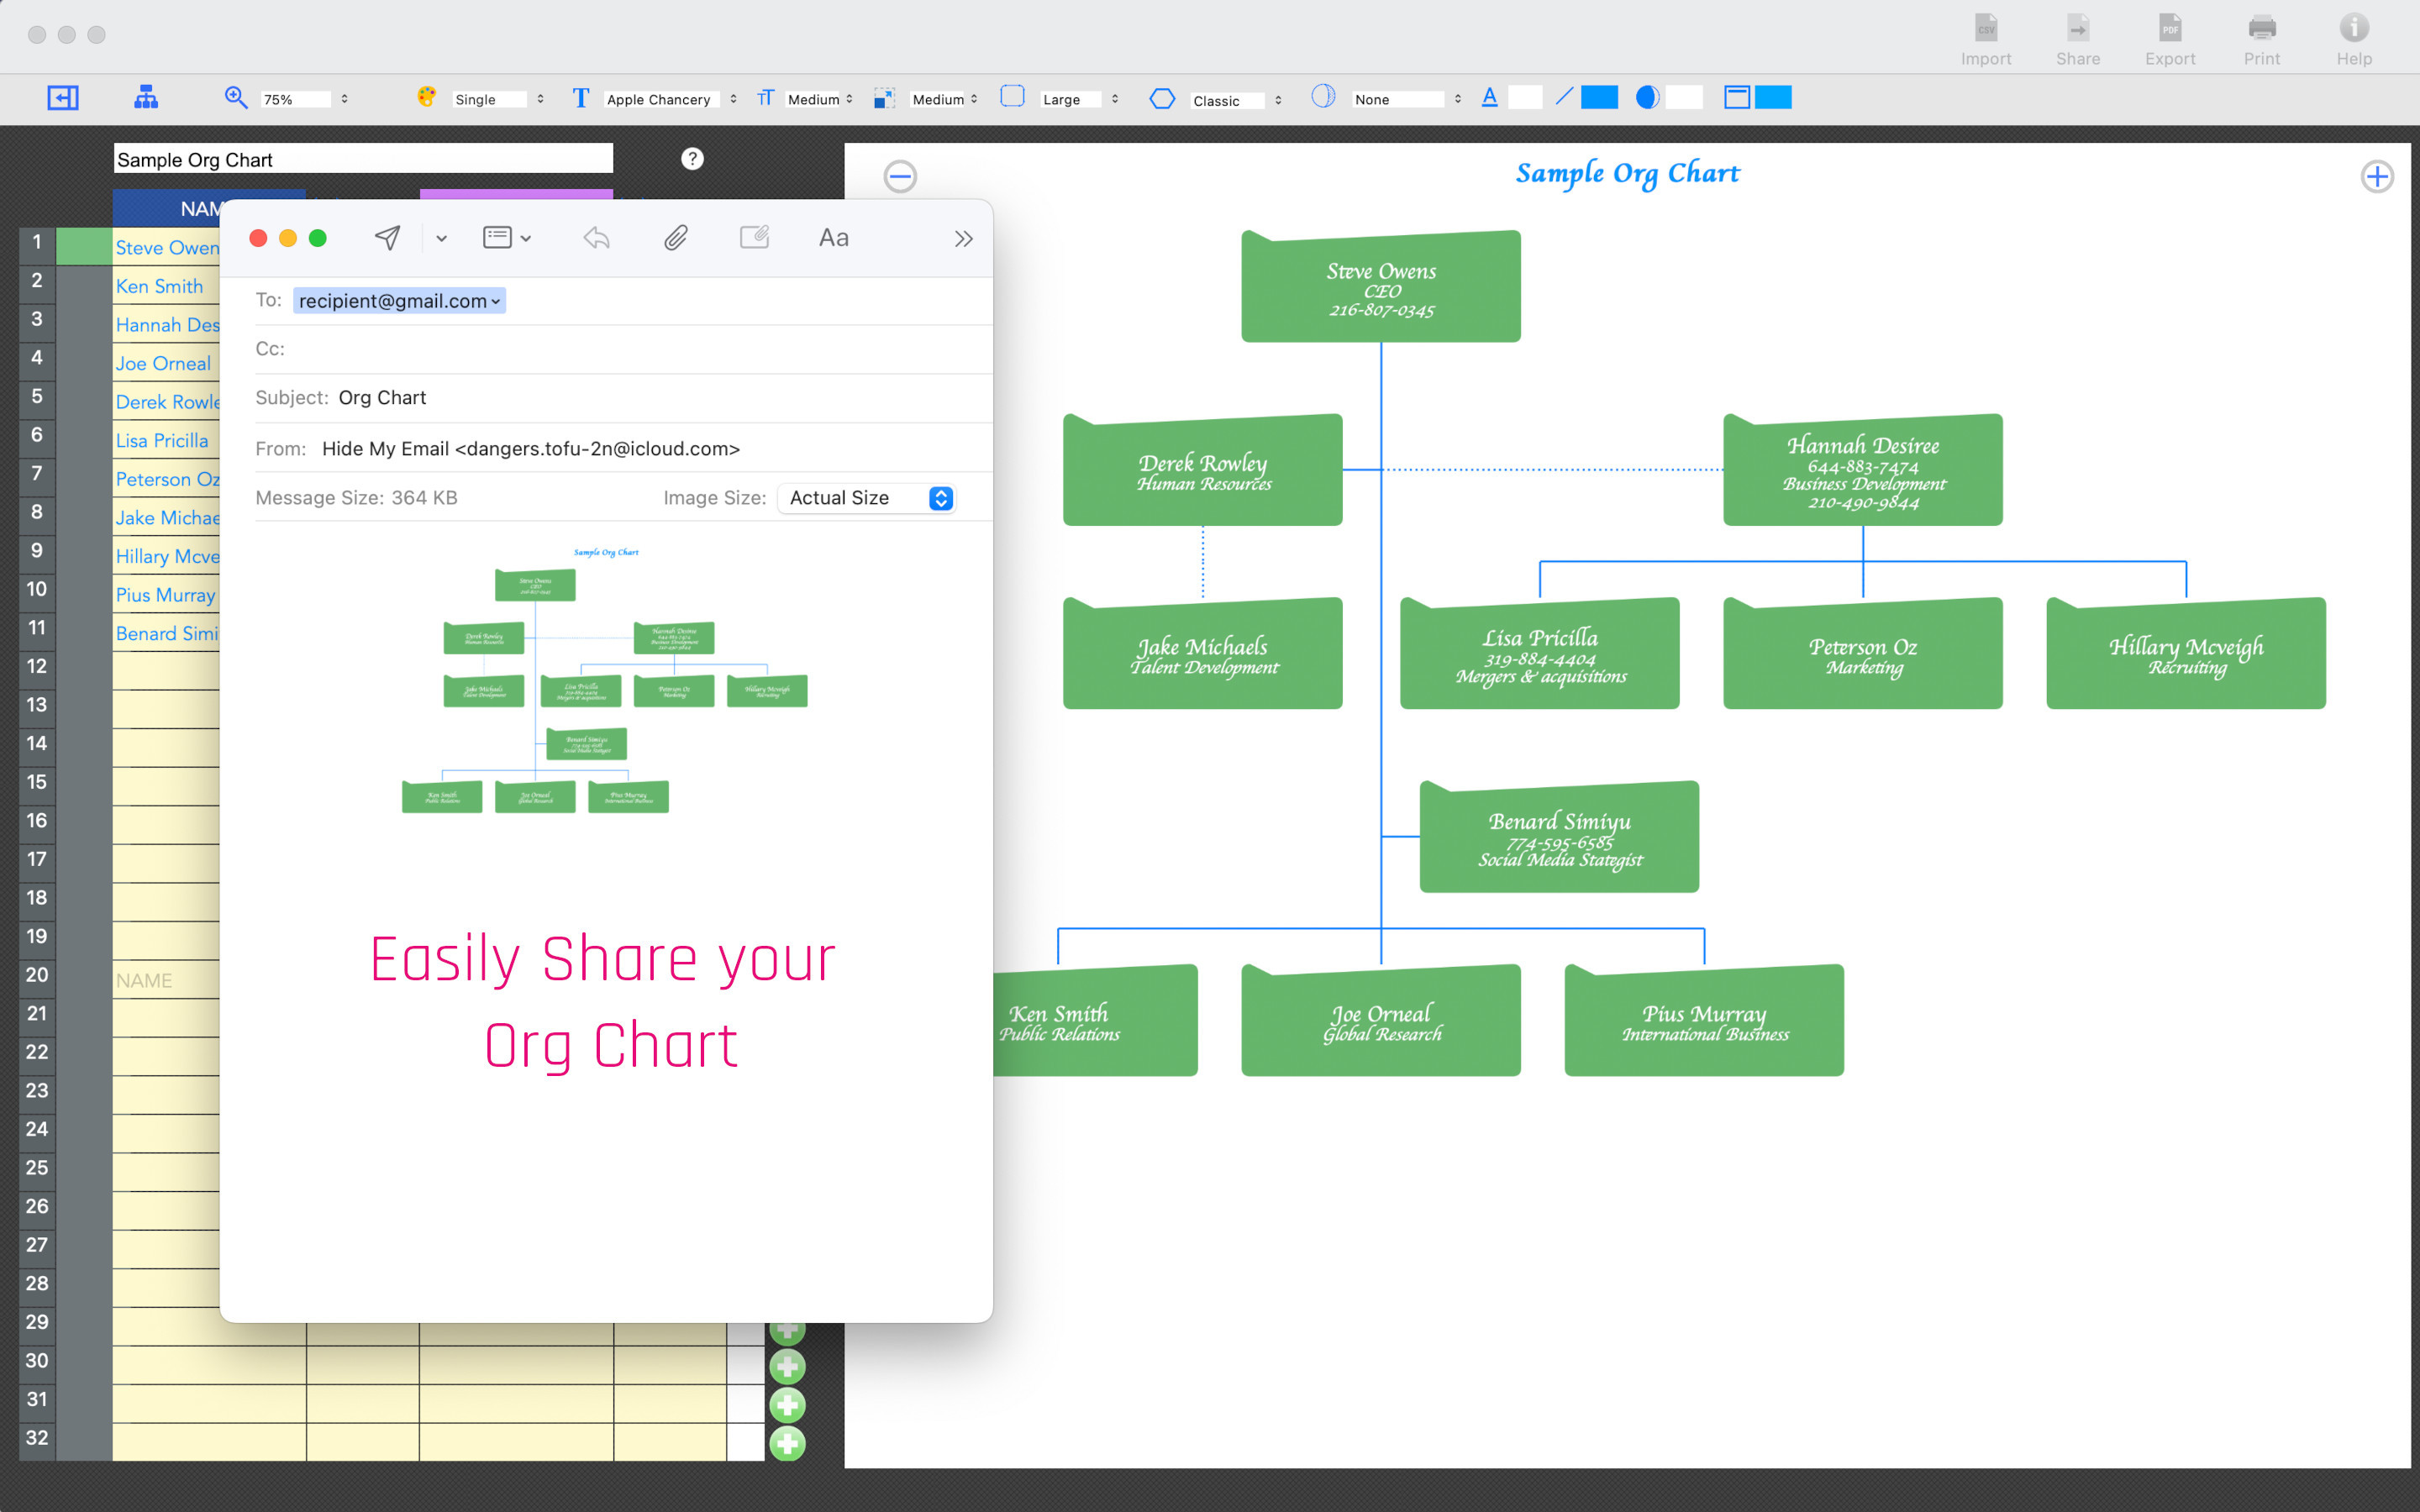Zoom in chart with plus button
Screen dimensions: 2420x1512
pyautogui.click(x=2376, y=177)
